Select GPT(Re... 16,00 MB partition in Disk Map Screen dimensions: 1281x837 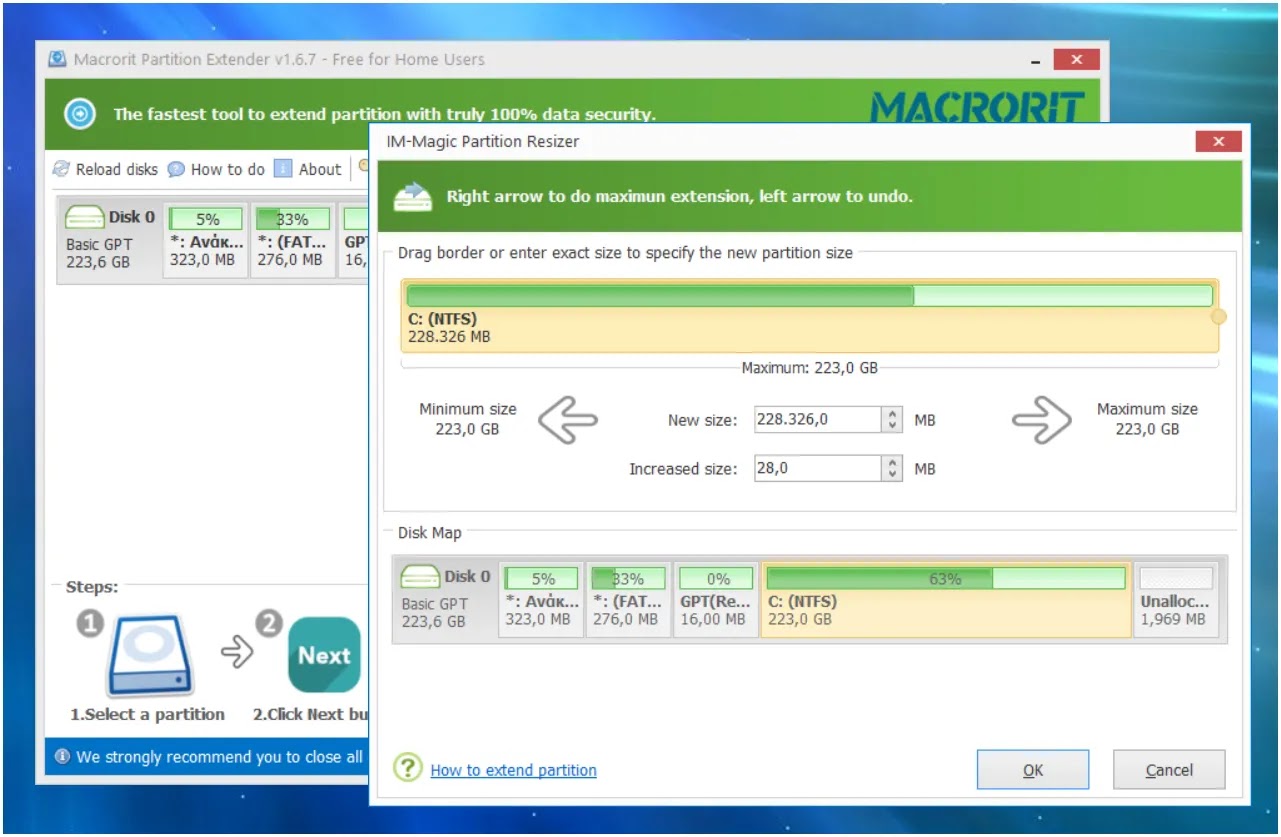tap(714, 598)
